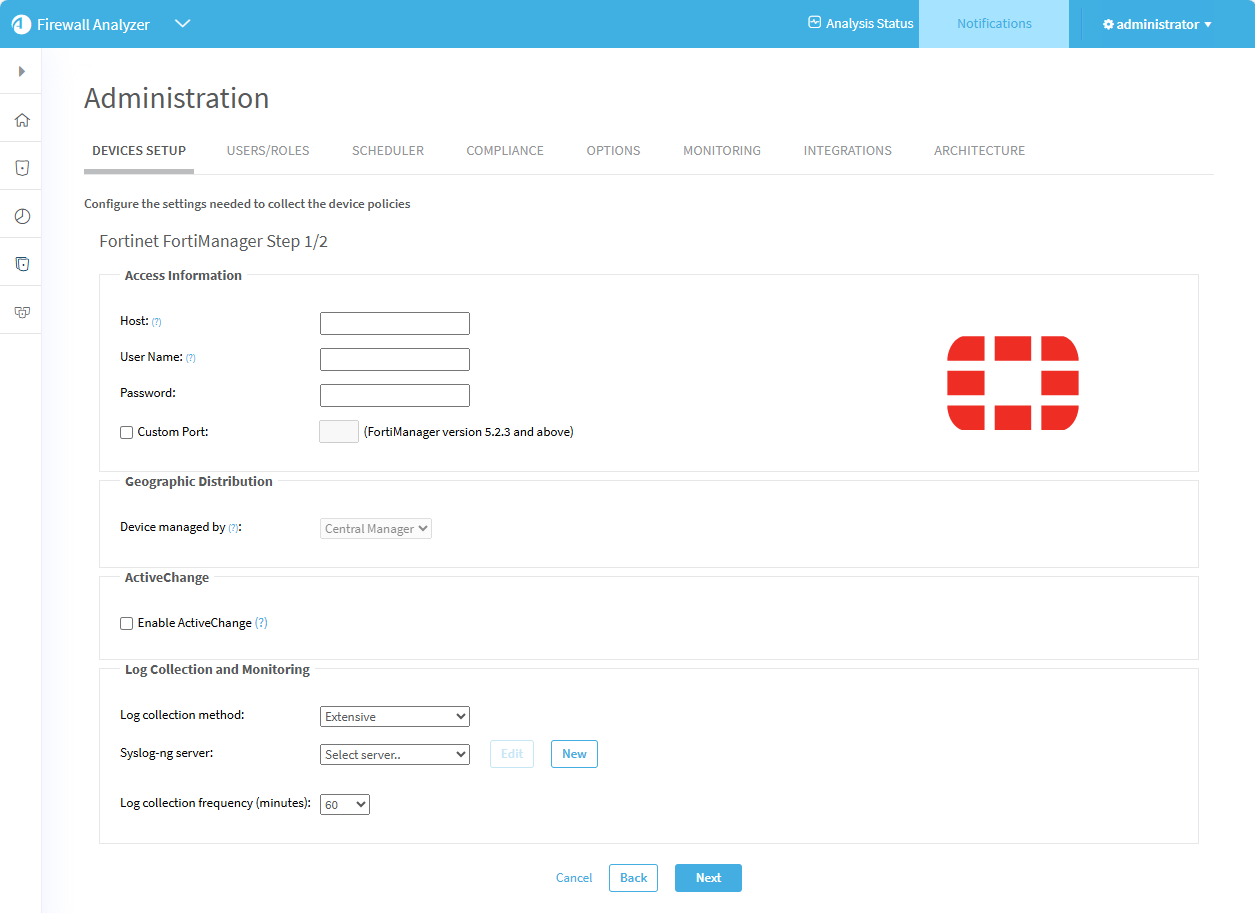Enable the Custom Port checkbox
This screenshot has width=1255, height=913.
(127, 433)
